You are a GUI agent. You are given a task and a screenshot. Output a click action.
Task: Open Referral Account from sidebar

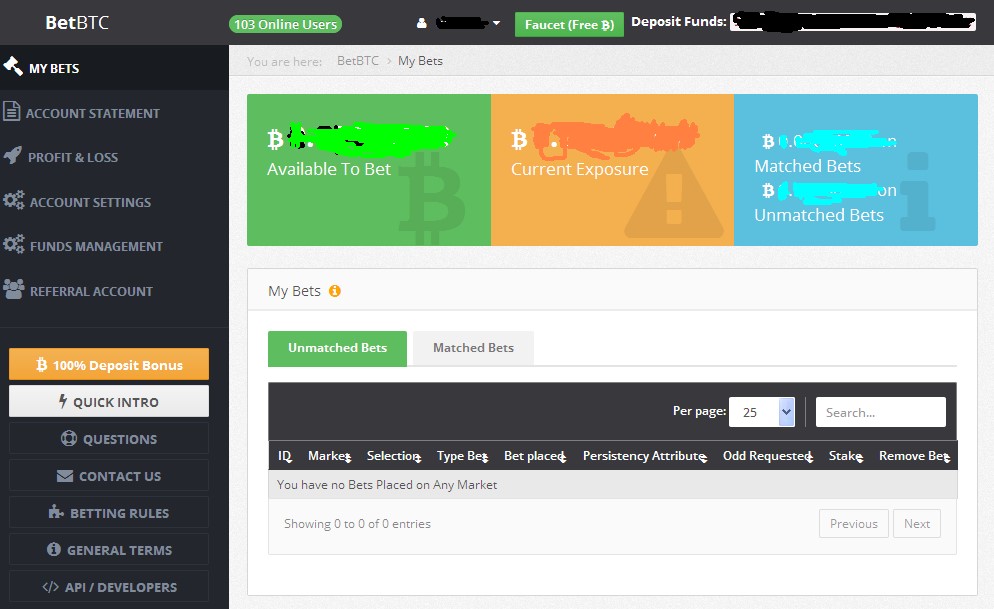click(x=114, y=291)
